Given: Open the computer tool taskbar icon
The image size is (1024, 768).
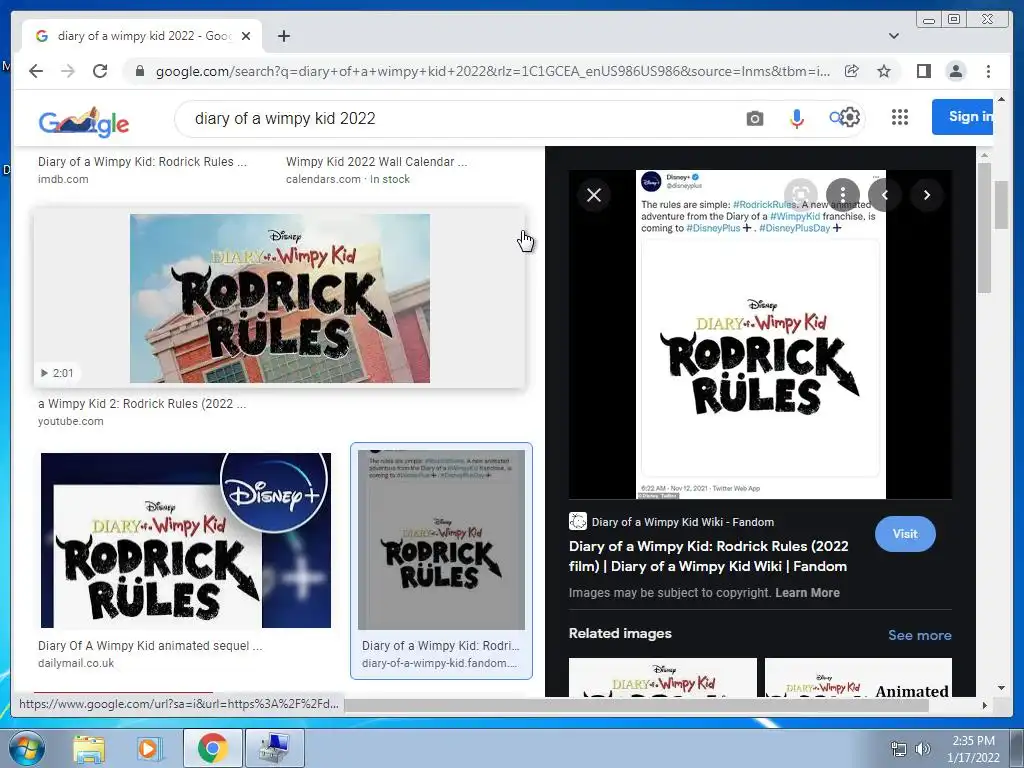Looking at the screenshot, I should [x=274, y=748].
